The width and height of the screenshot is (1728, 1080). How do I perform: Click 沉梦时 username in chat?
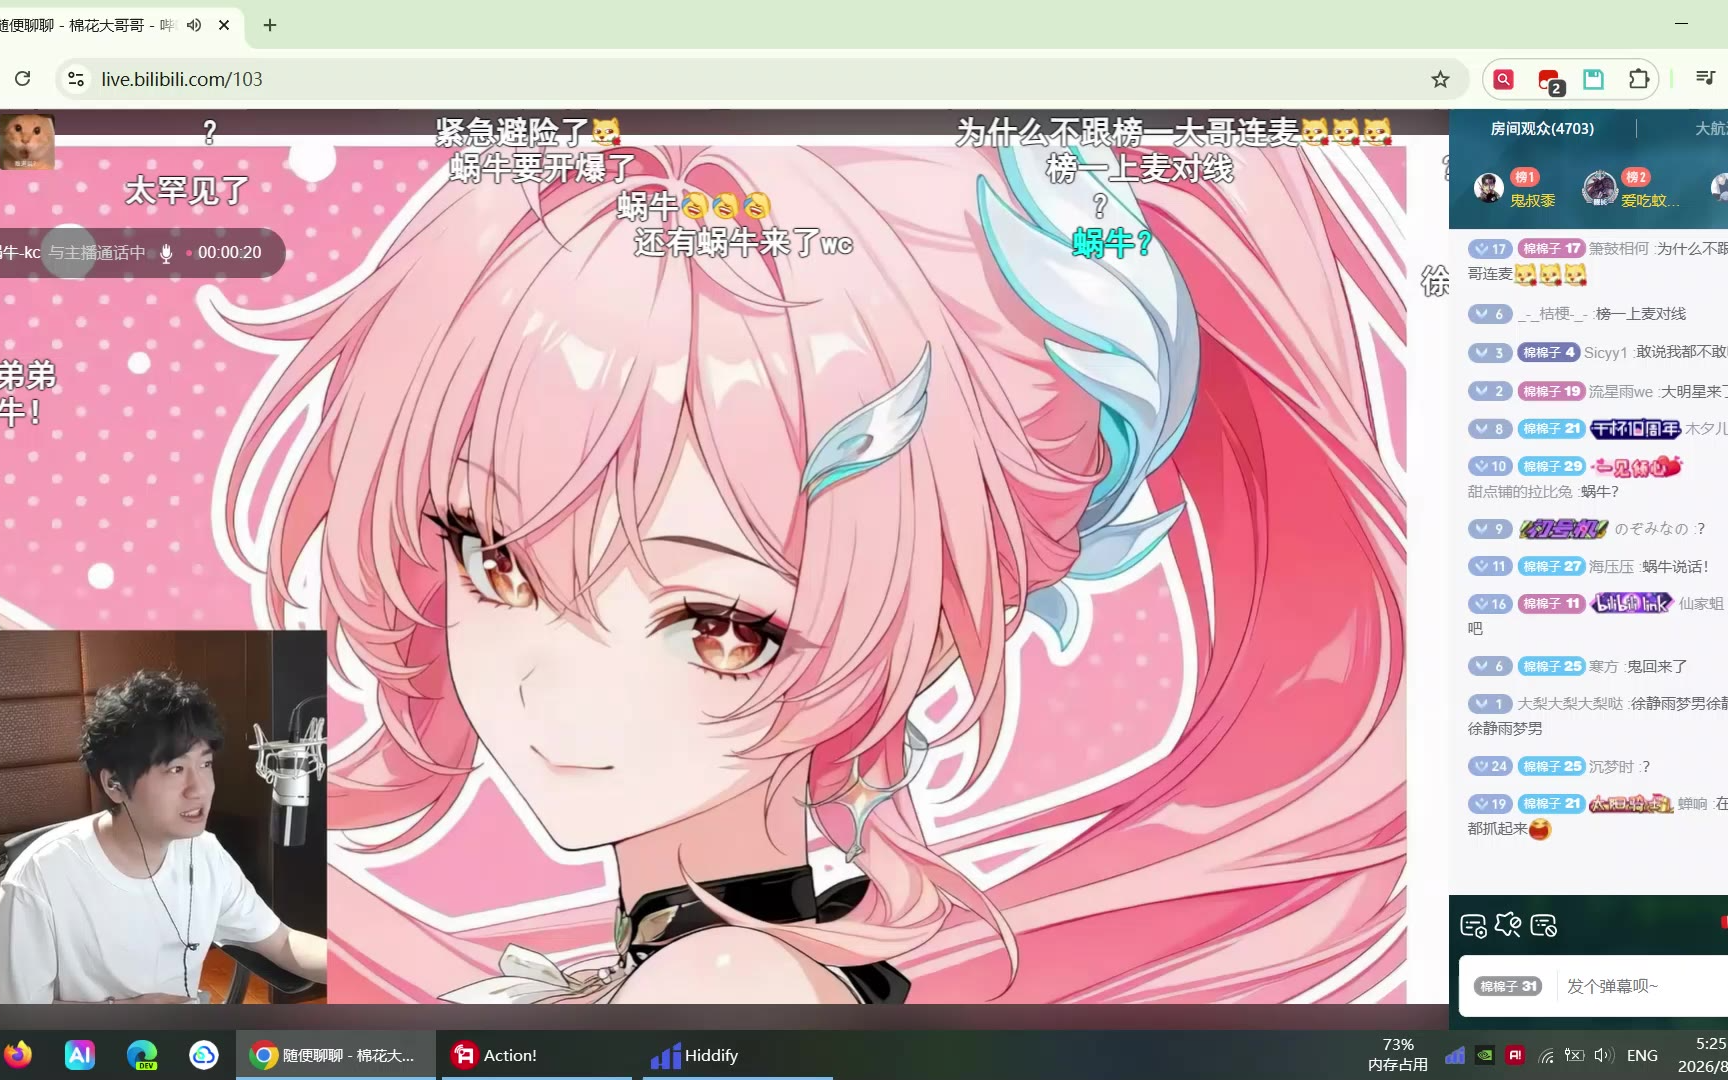pyautogui.click(x=1611, y=767)
